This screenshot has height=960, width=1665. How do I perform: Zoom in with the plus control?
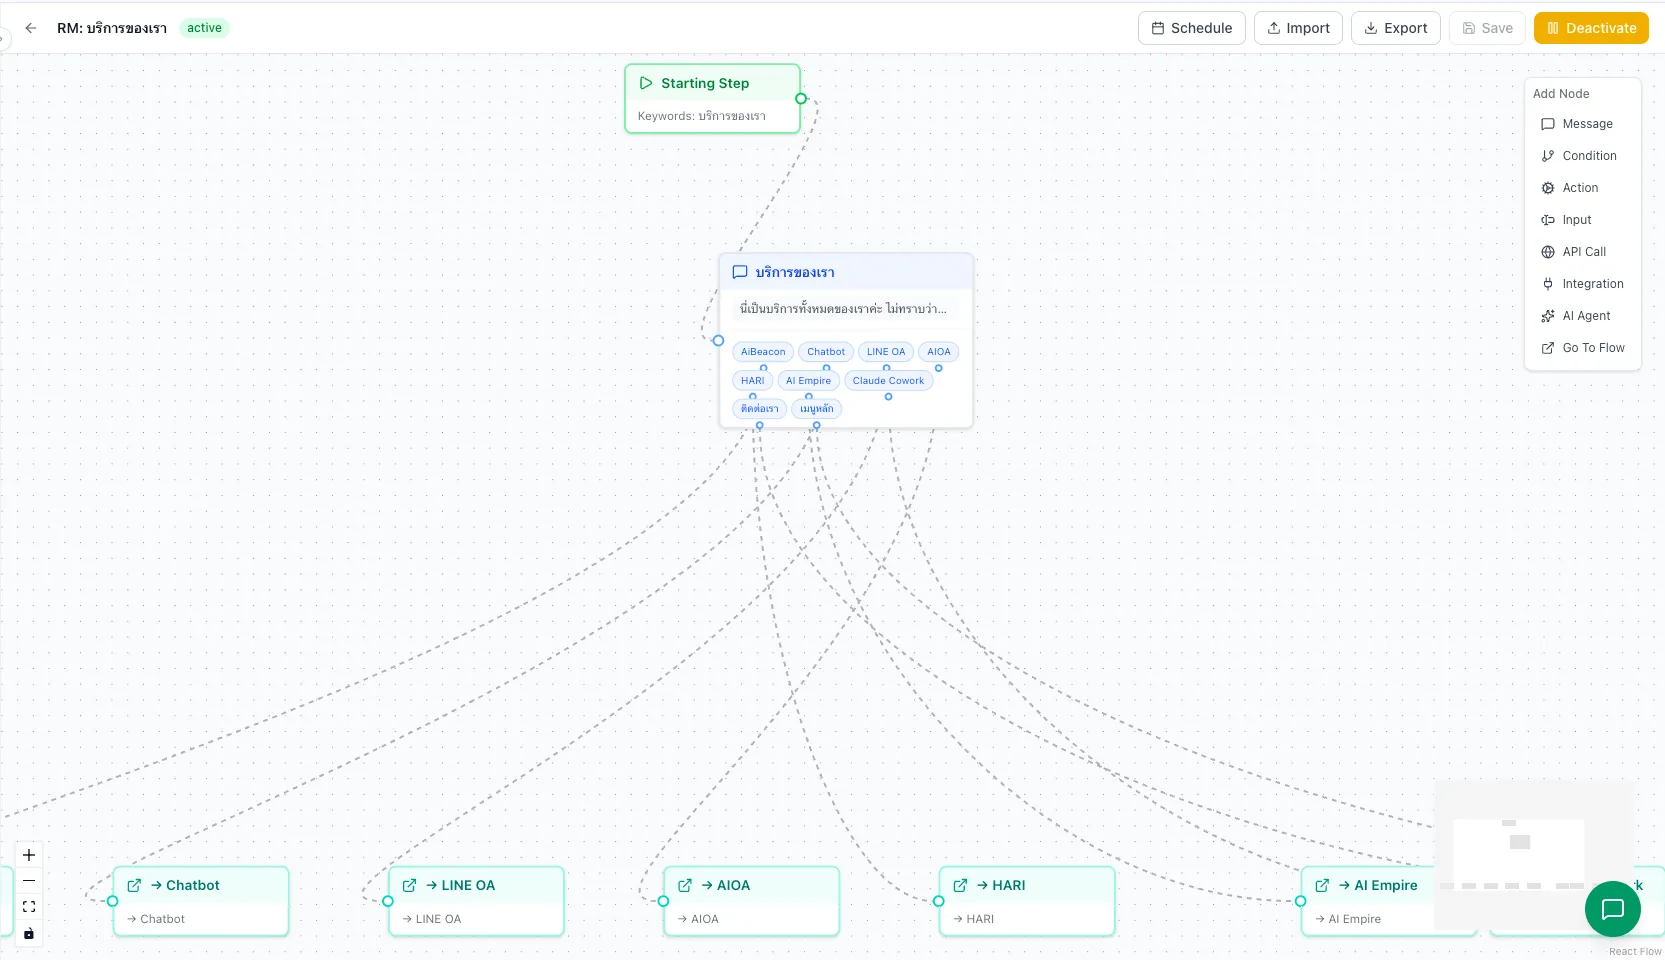pyautogui.click(x=29, y=855)
